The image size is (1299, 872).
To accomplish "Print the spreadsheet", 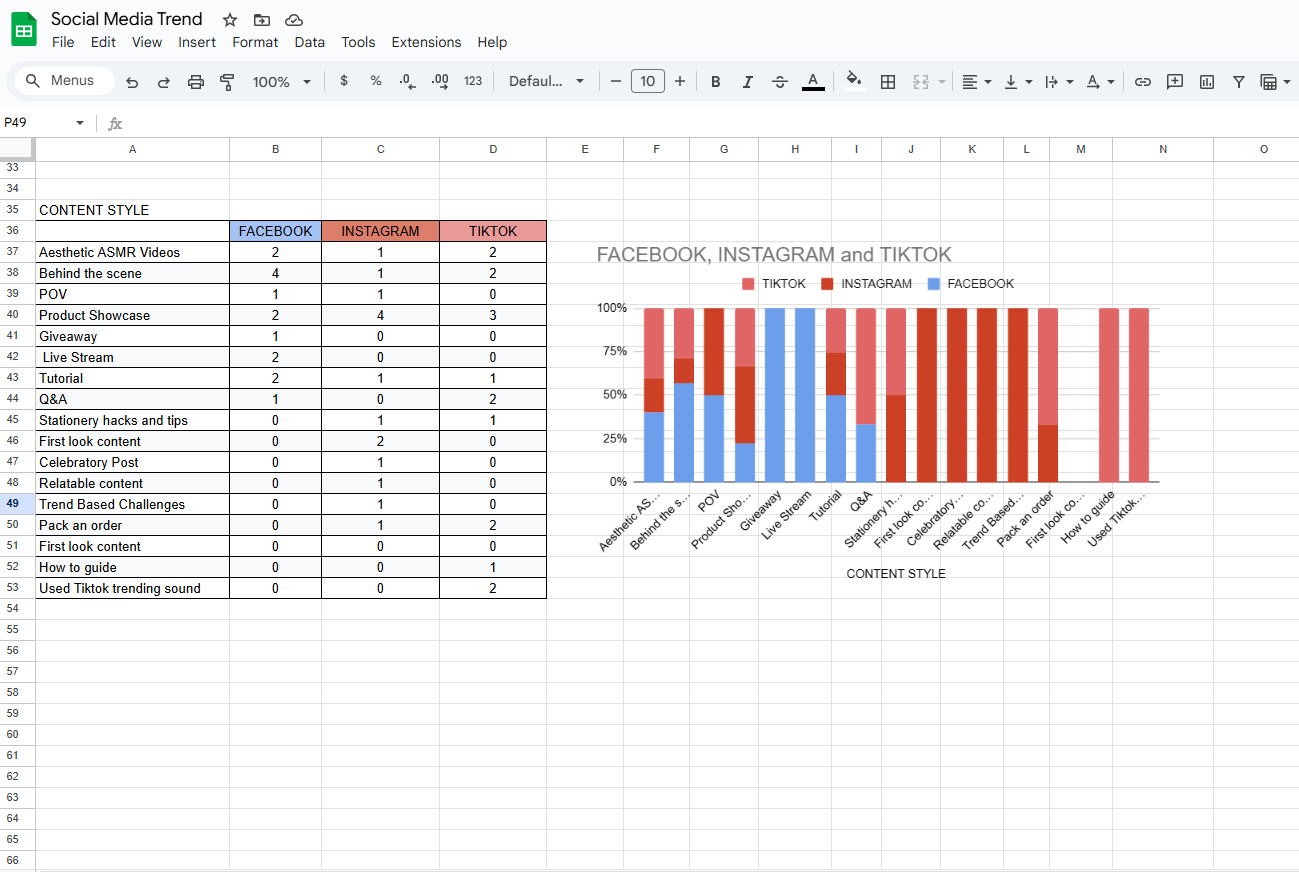I will pyautogui.click(x=196, y=82).
